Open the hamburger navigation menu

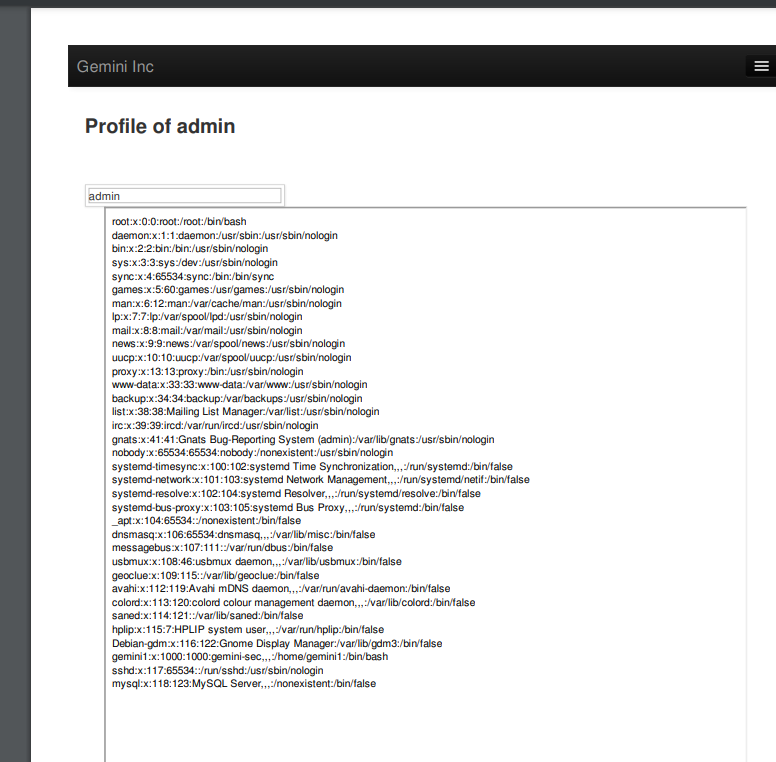pyautogui.click(x=761, y=66)
